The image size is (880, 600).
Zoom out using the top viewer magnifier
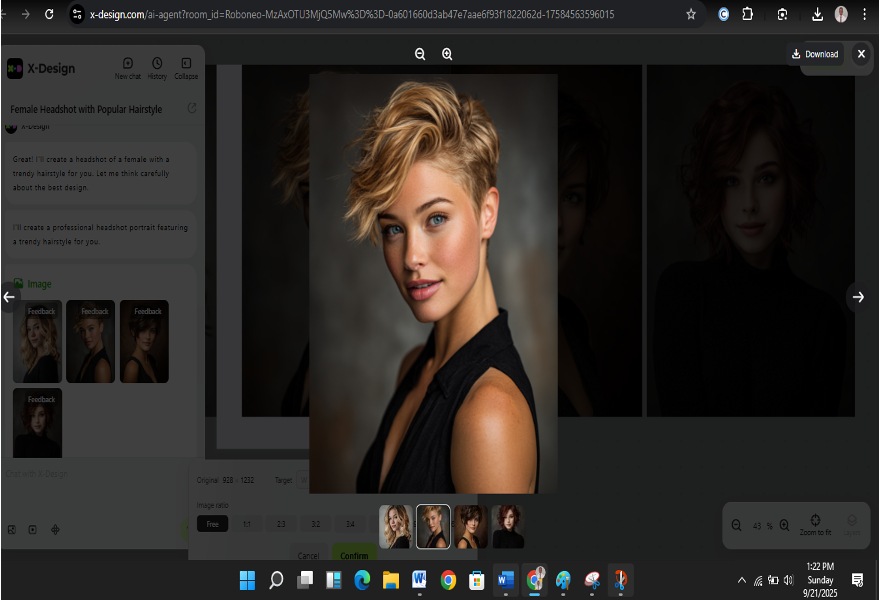420,54
